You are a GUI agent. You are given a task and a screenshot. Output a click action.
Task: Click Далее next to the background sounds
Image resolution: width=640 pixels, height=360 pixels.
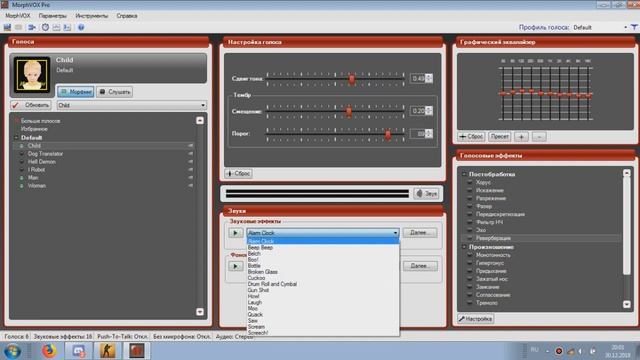pos(420,266)
